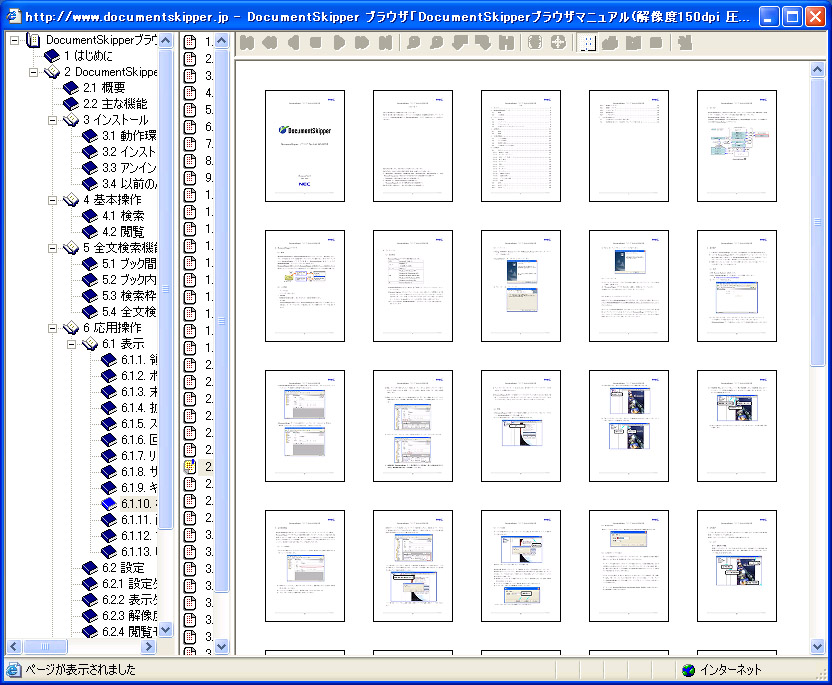Open the fifth page thumbnail with colored diagram
This screenshot has height=685, width=832.
[x=737, y=146]
